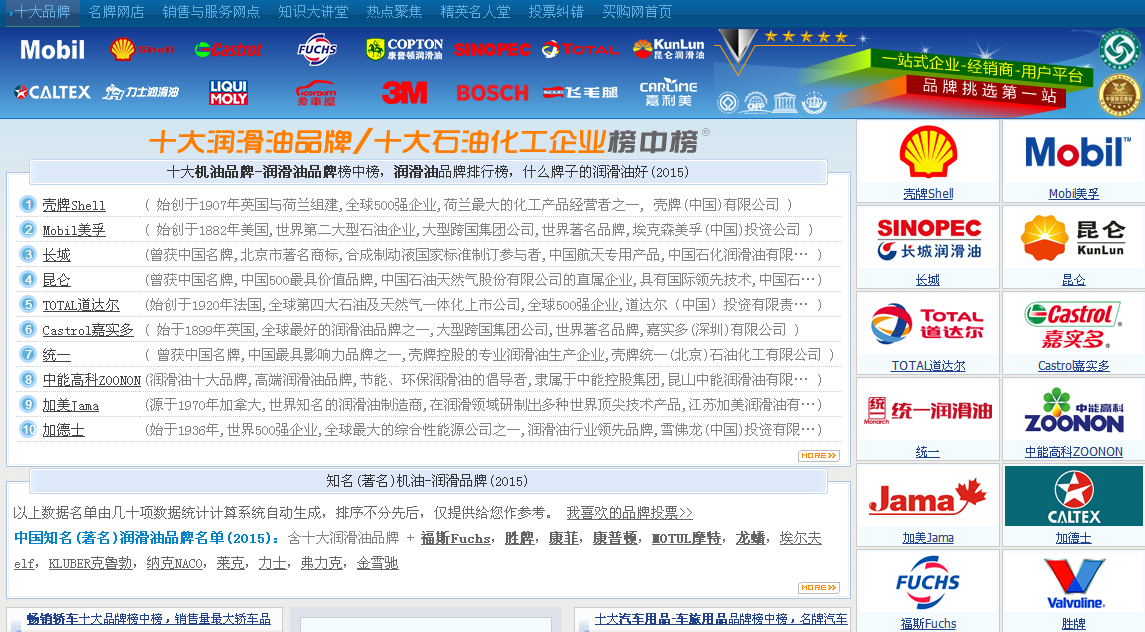Open the 我喜欢的品牌投票>> link

[x=629, y=513]
